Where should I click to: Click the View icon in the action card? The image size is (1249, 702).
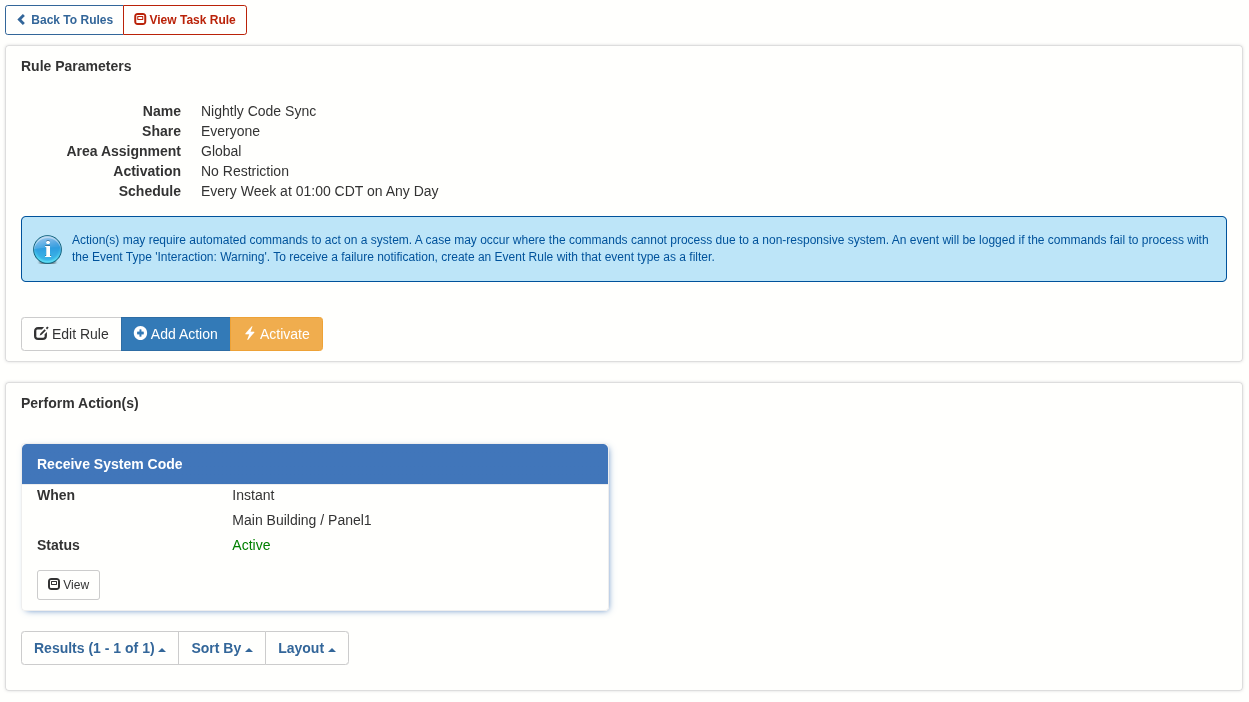pos(54,584)
